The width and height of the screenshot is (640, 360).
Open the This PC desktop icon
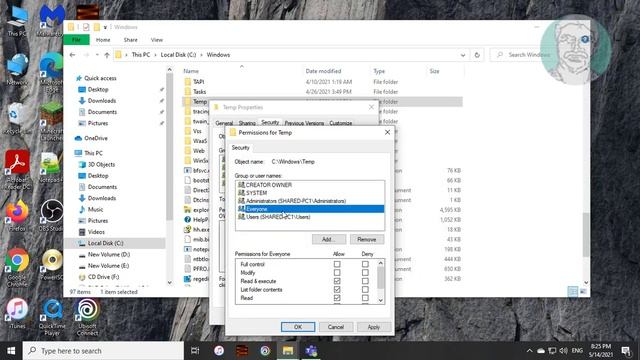click(x=17, y=21)
